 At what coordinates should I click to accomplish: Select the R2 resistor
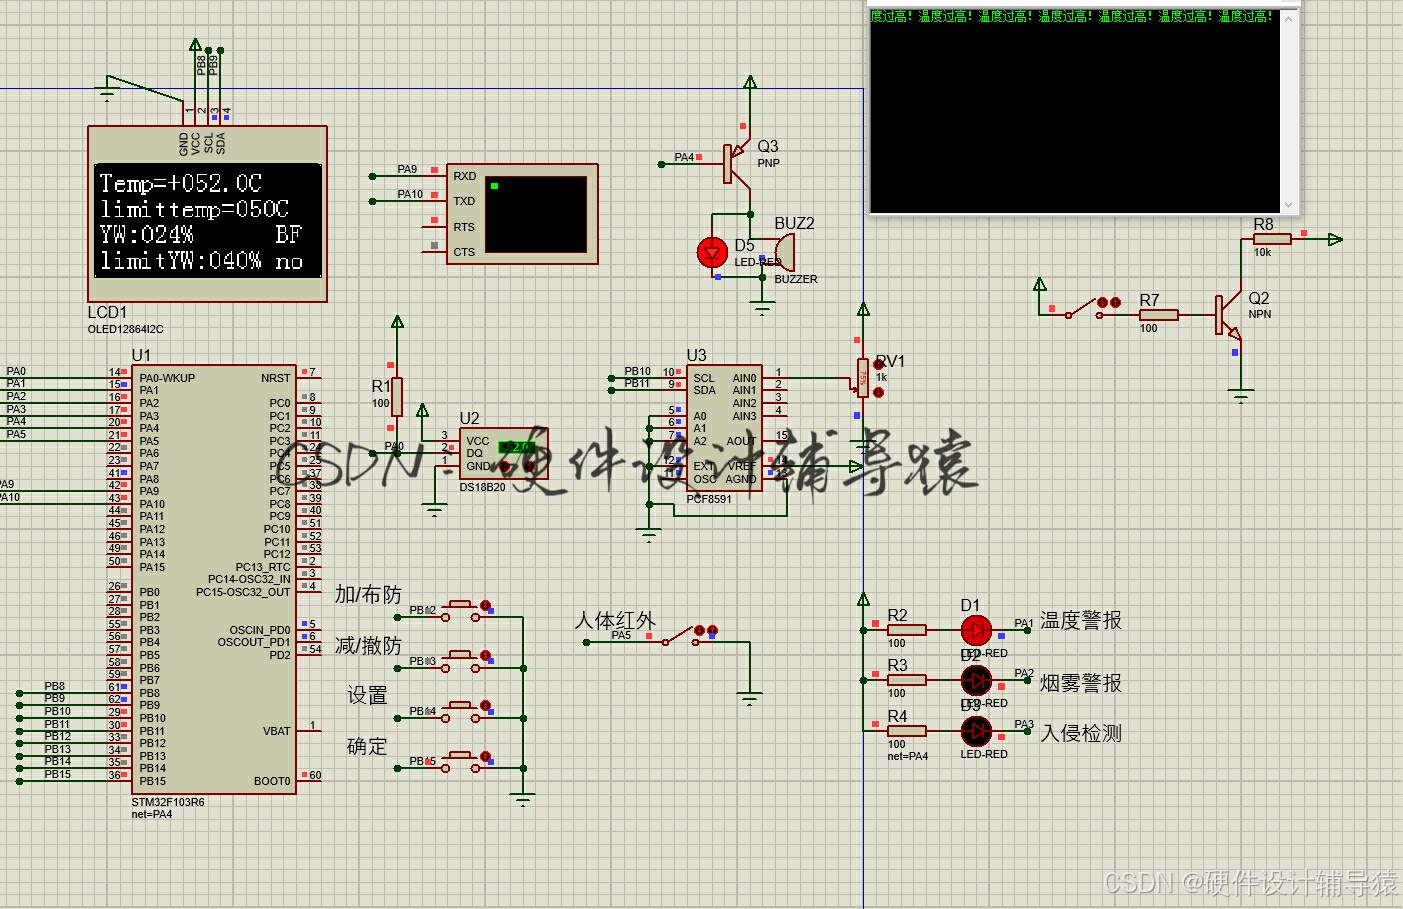(x=906, y=630)
